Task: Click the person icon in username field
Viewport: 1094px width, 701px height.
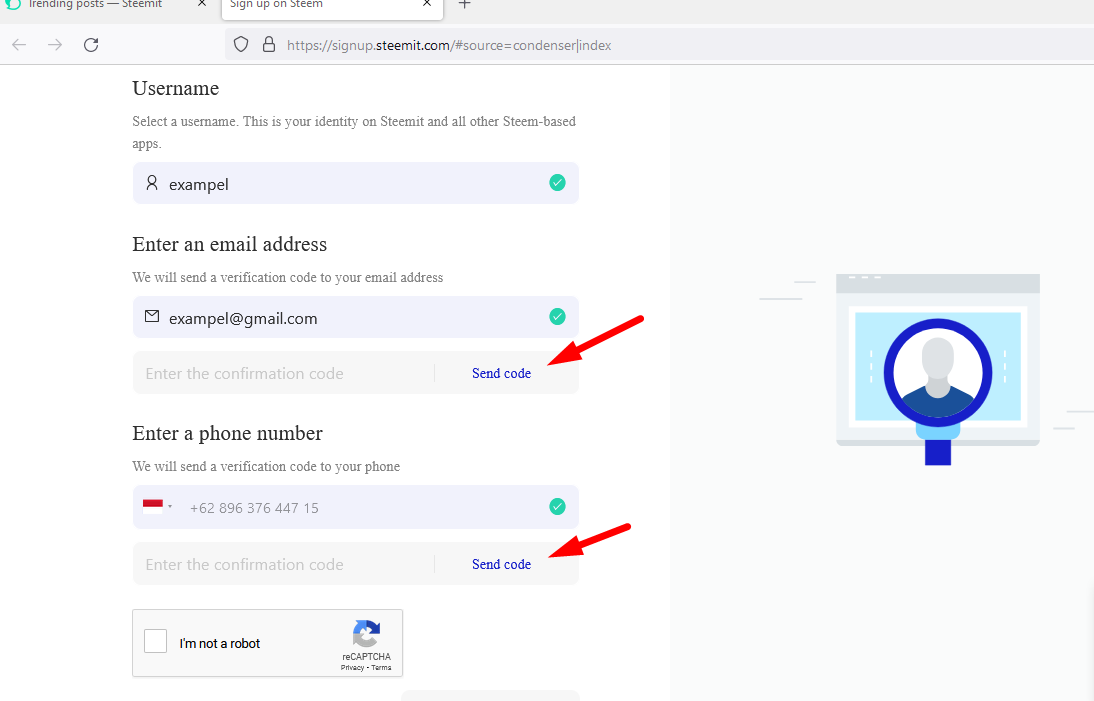Action: (151, 183)
